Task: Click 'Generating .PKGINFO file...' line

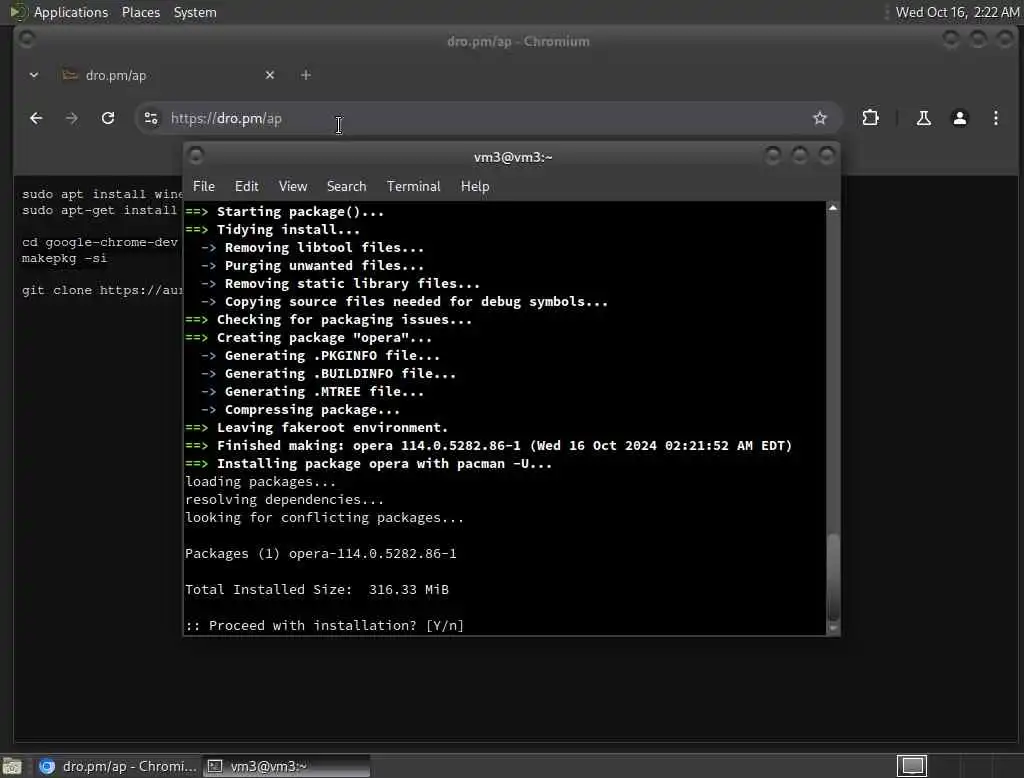Action: pyautogui.click(x=320, y=355)
